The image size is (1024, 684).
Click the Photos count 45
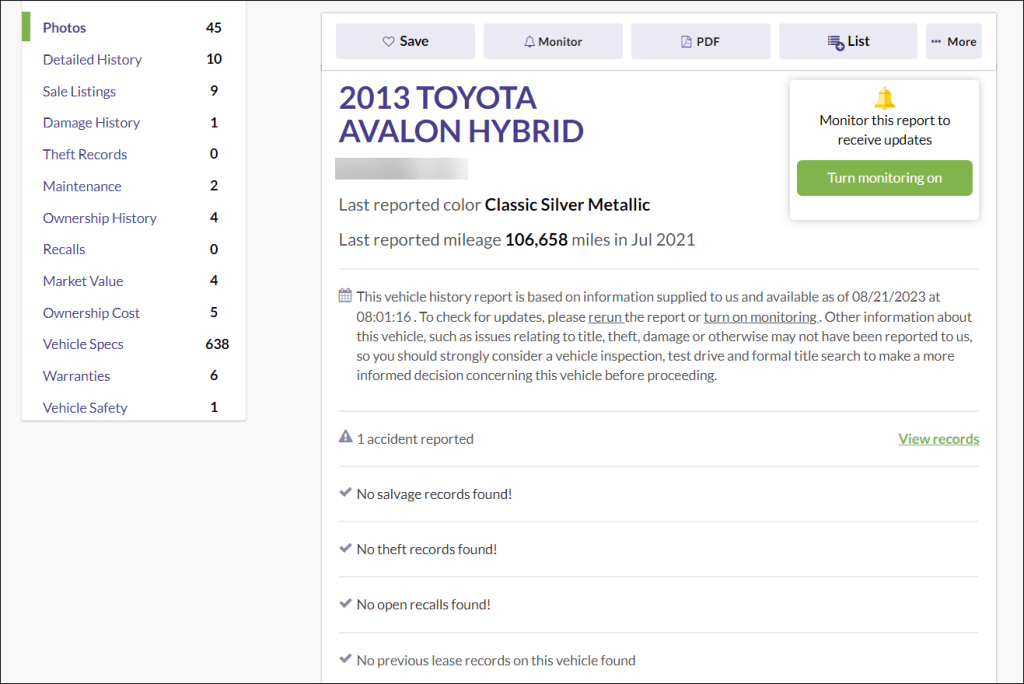(x=214, y=27)
